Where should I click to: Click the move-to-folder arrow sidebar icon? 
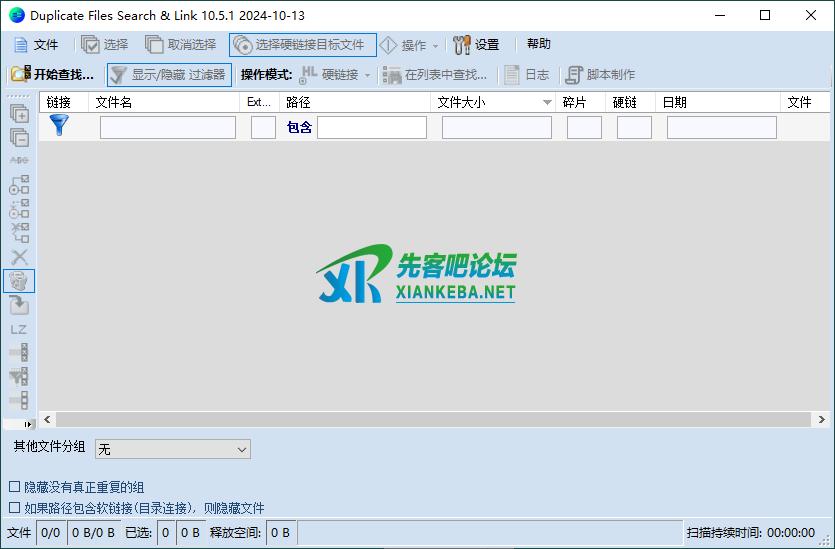click(19, 305)
